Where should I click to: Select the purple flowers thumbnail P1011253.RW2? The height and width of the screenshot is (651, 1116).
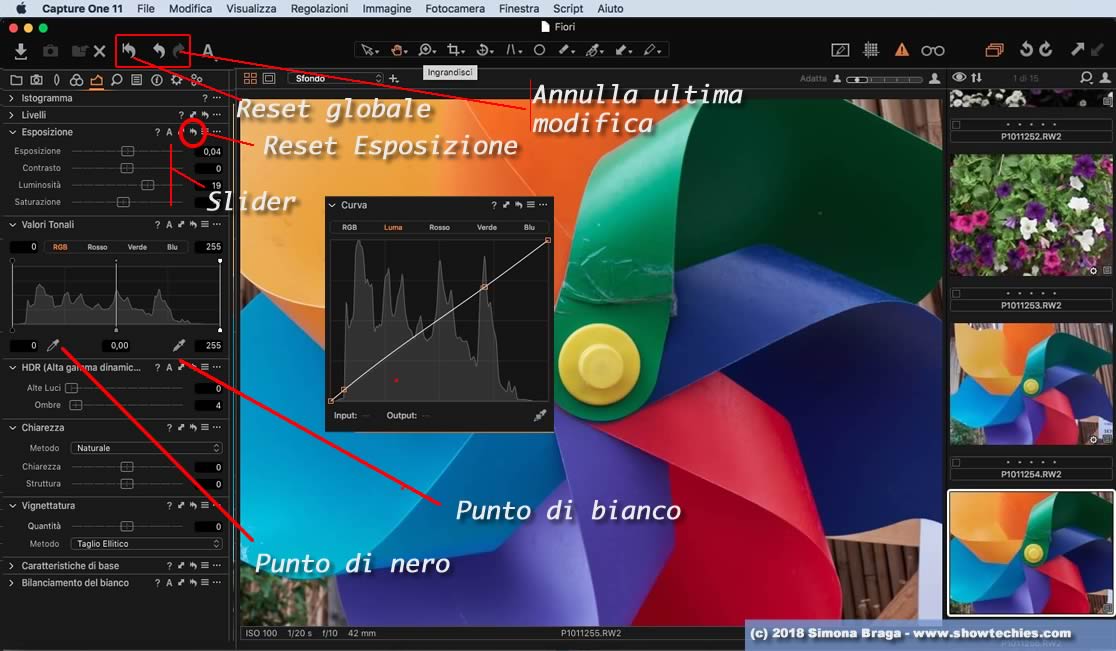point(1031,216)
